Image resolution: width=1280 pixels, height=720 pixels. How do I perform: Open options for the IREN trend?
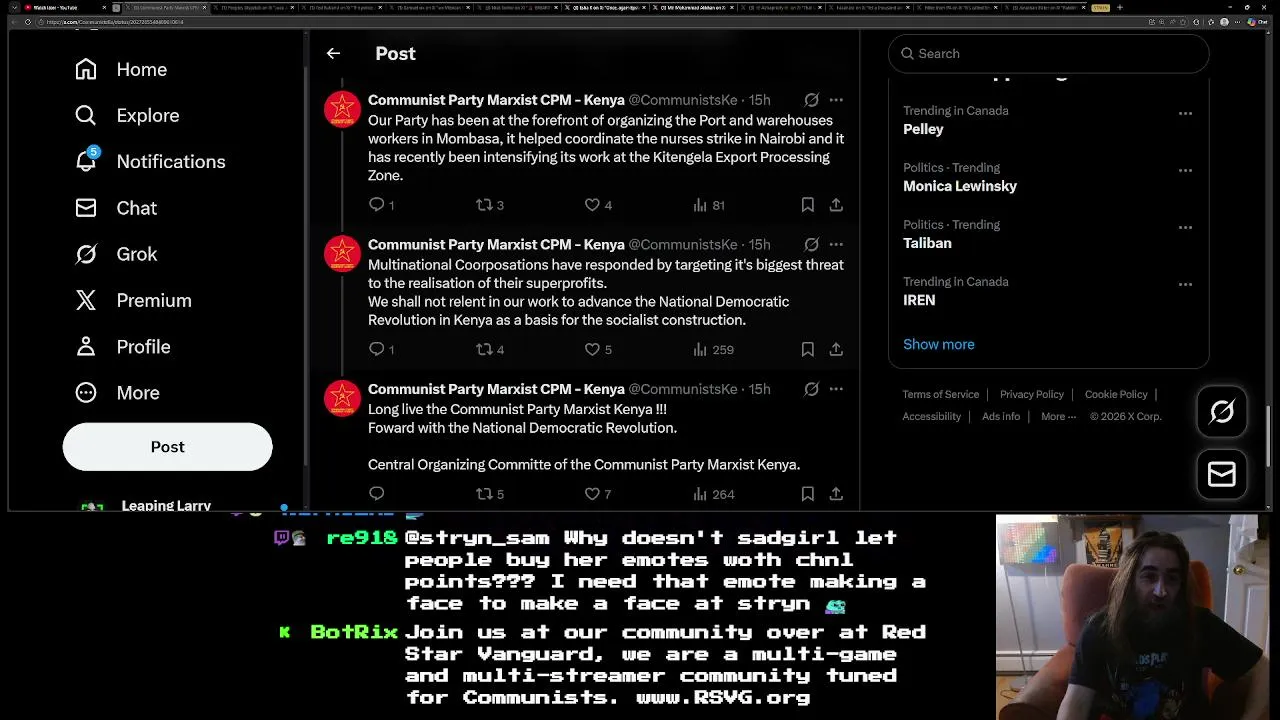click(1185, 284)
